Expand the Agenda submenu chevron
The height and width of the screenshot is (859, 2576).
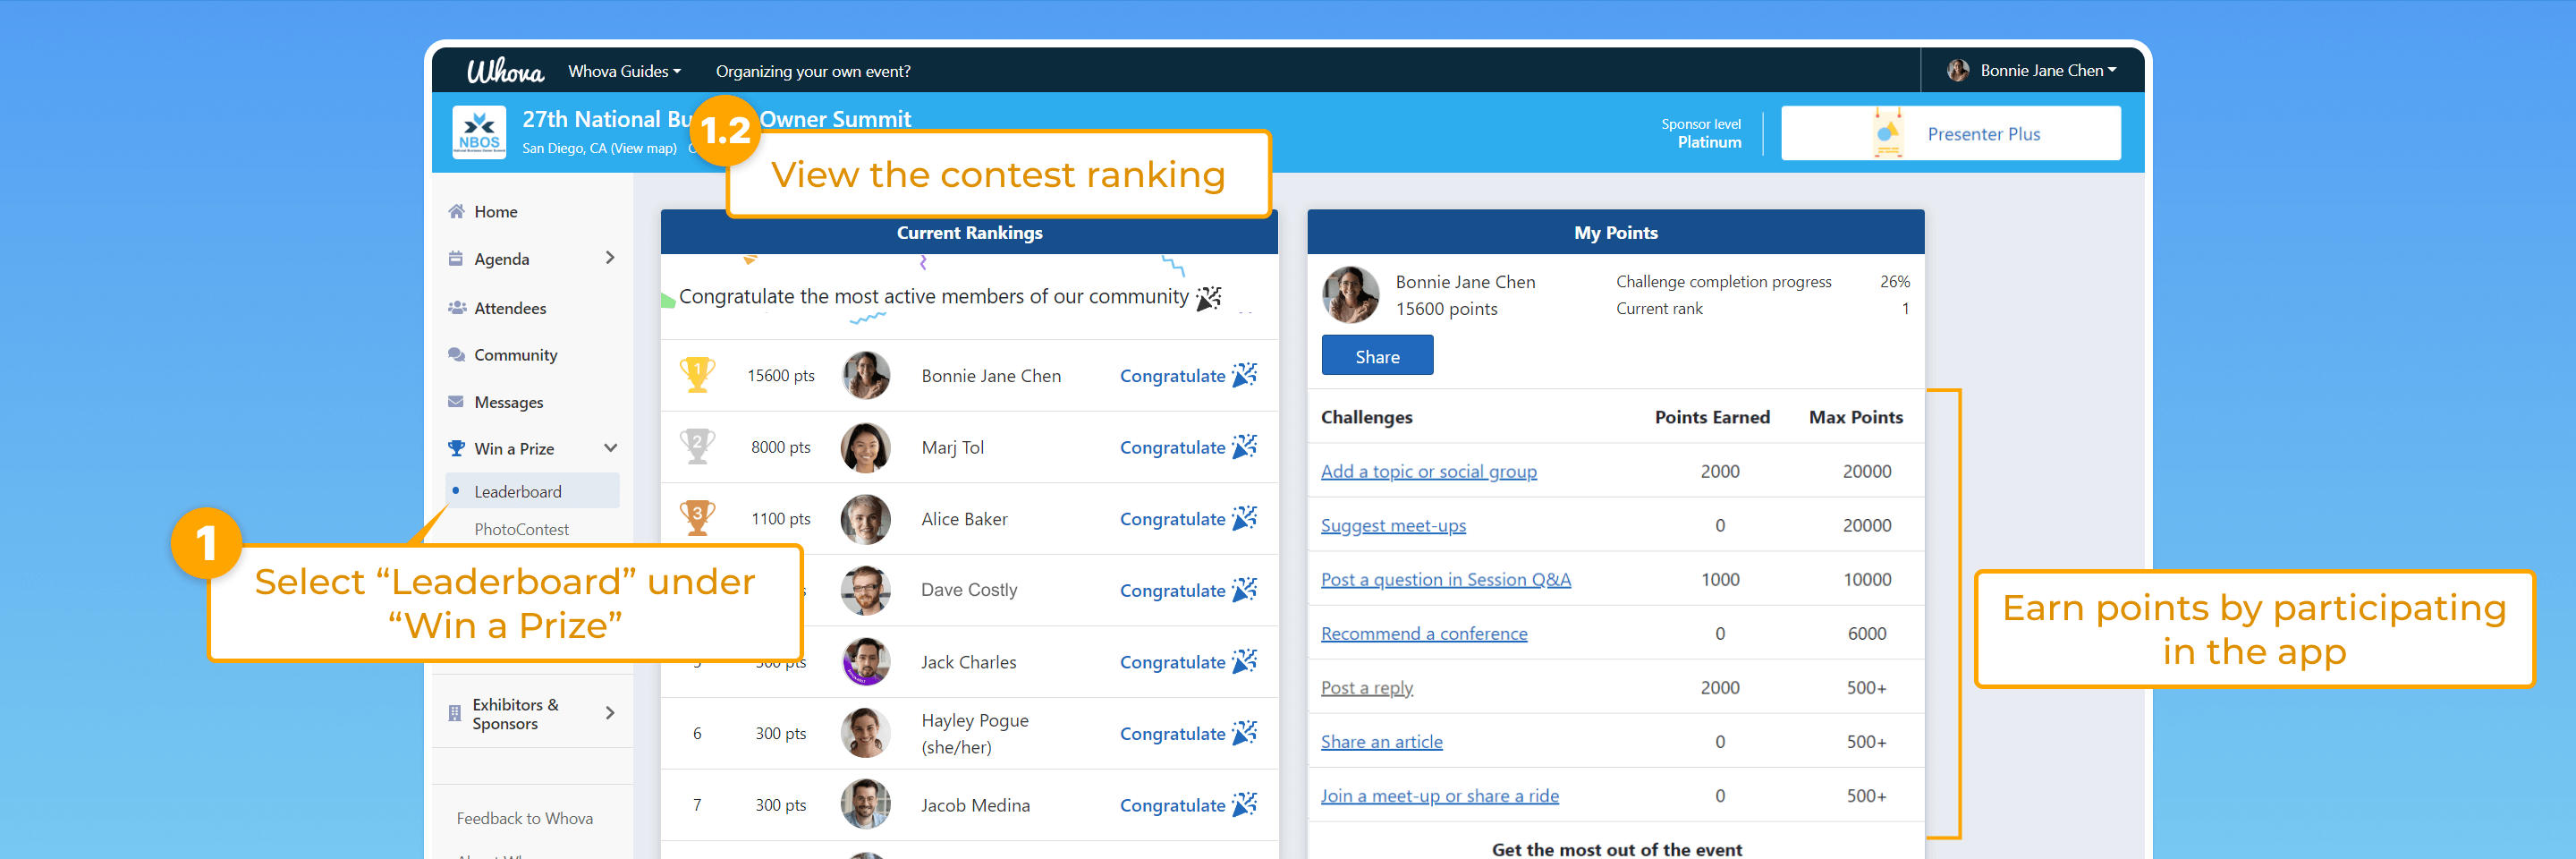click(610, 258)
